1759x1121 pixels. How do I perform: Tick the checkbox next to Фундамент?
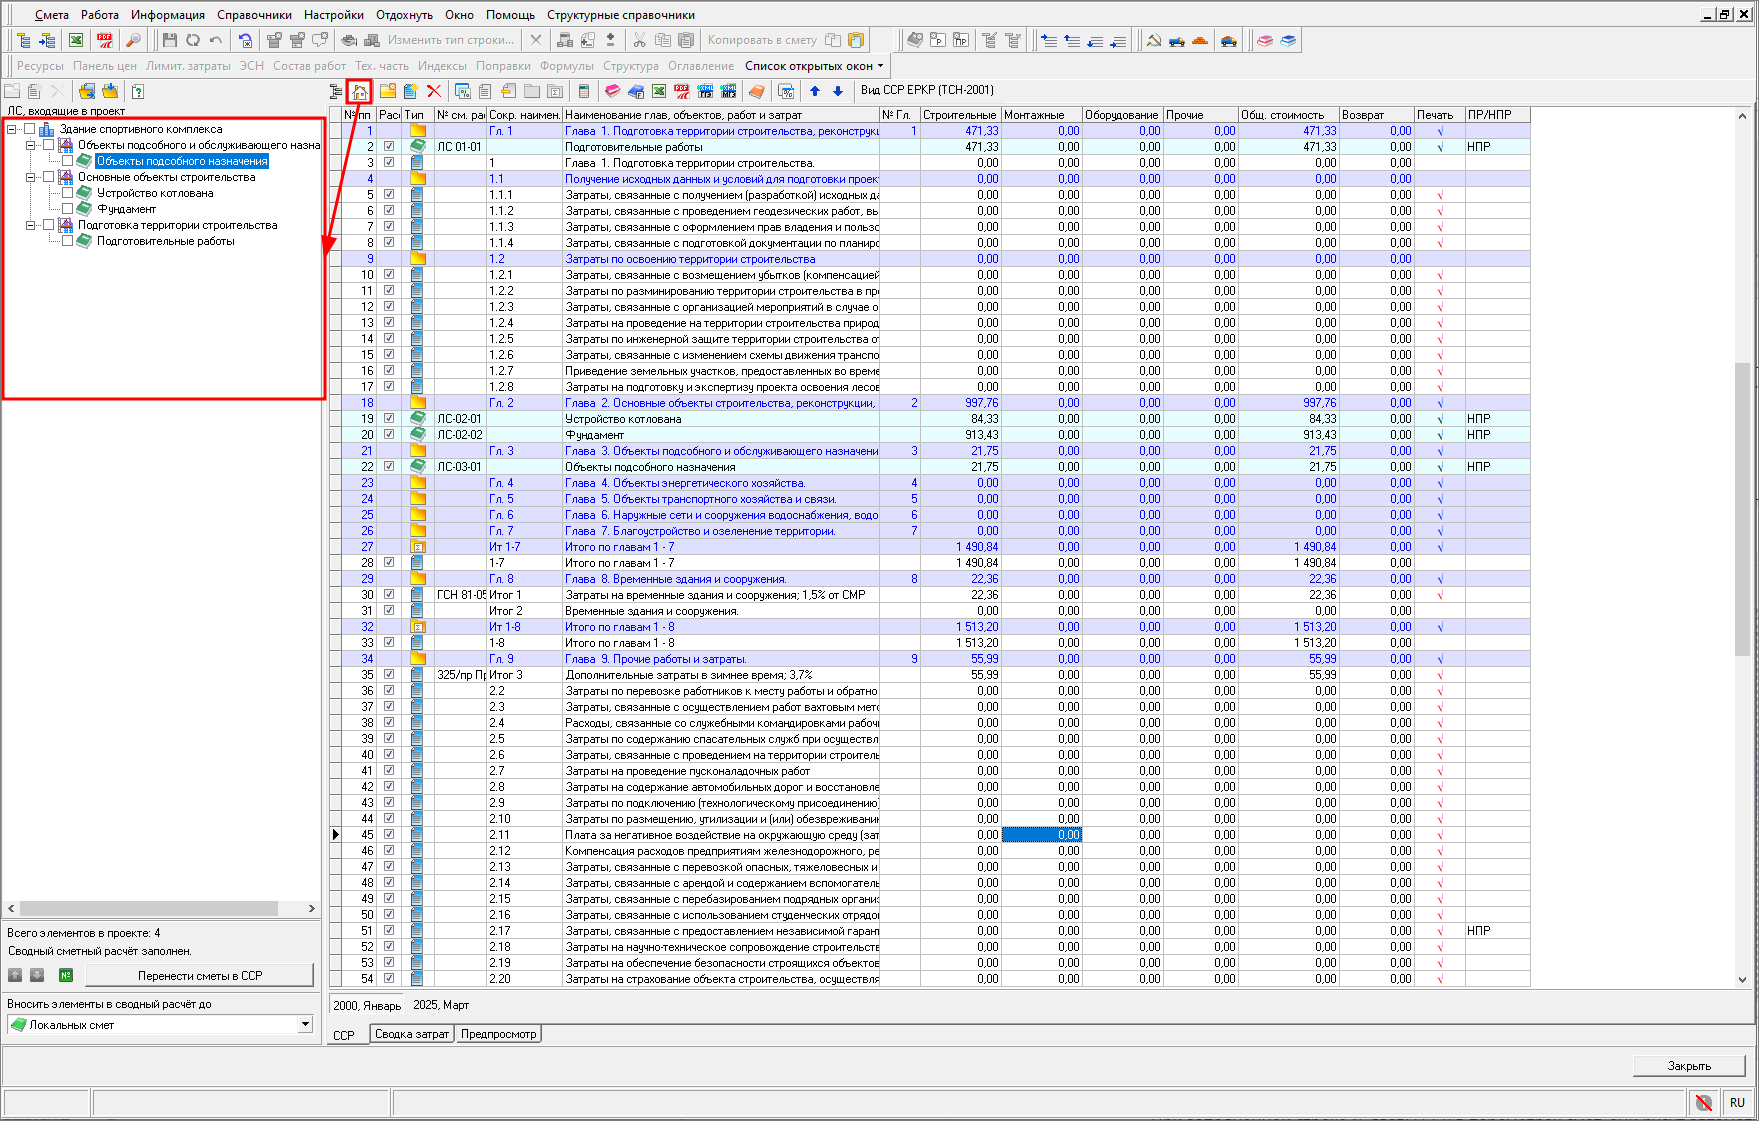click(x=67, y=209)
